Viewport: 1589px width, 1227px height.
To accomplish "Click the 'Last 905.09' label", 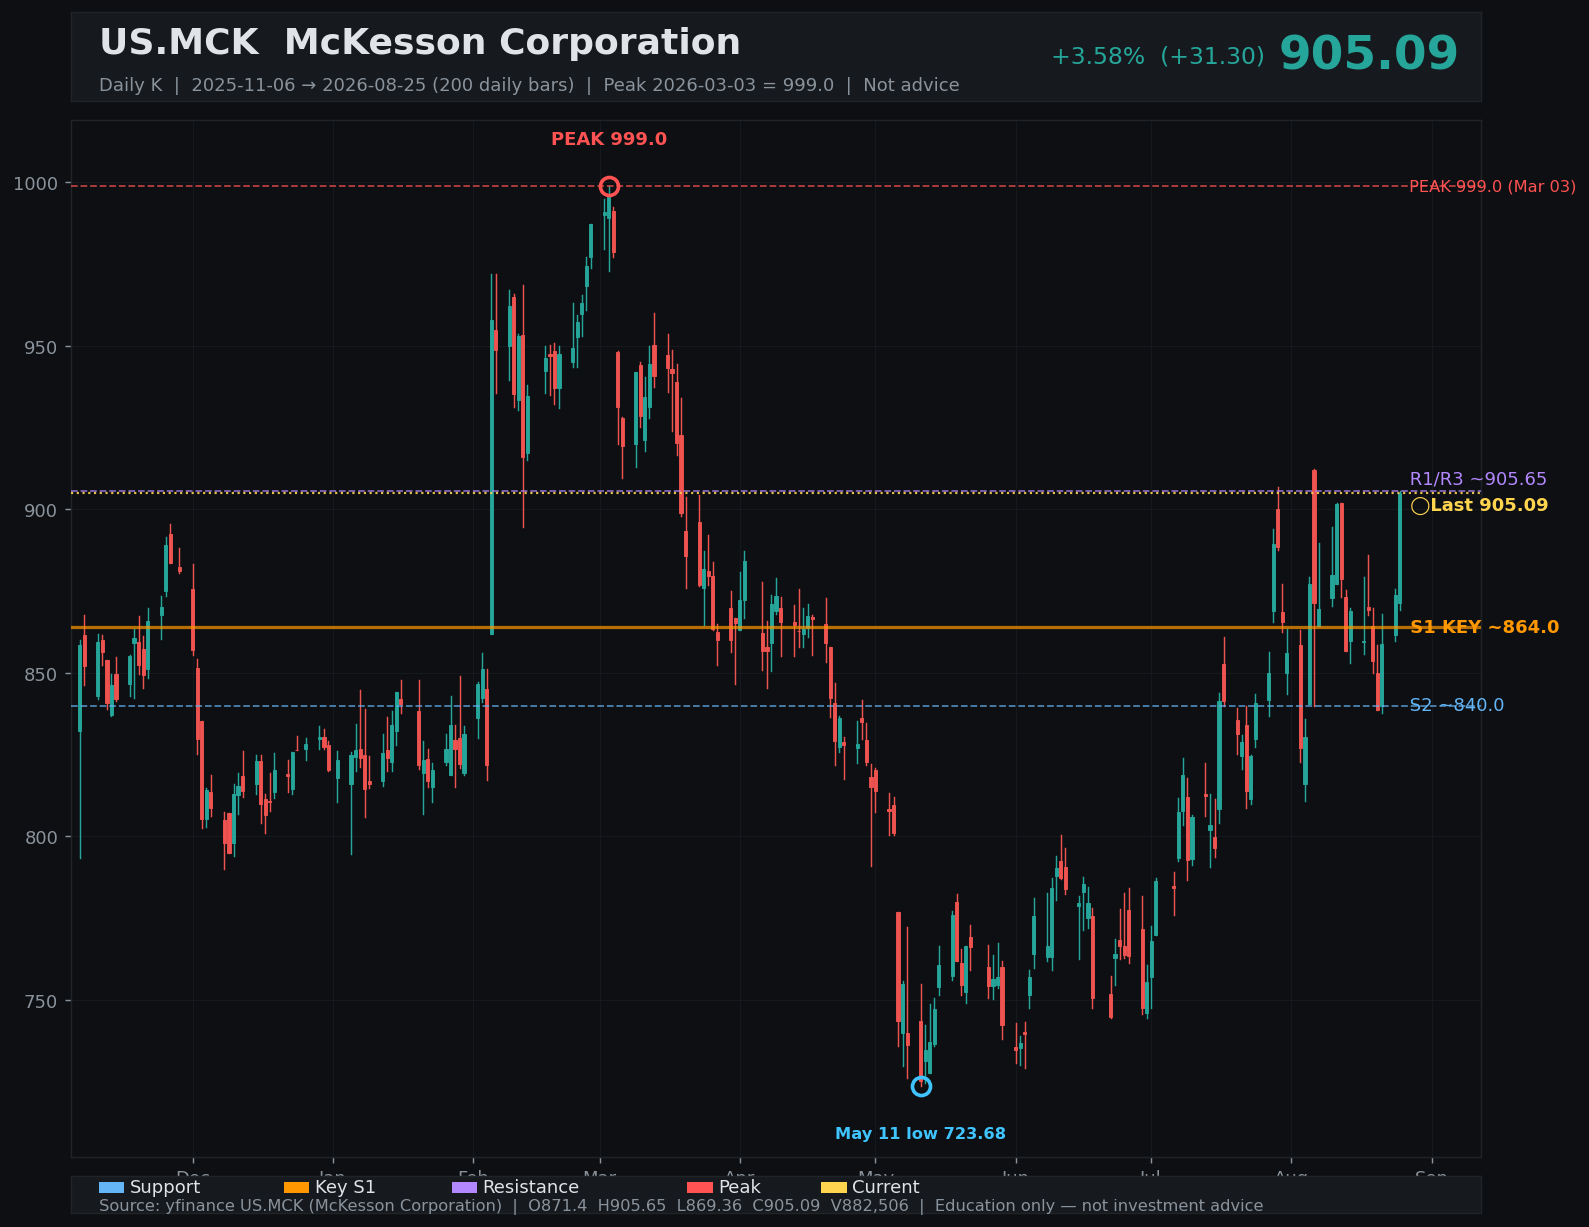I will (x=1489, y=506).
